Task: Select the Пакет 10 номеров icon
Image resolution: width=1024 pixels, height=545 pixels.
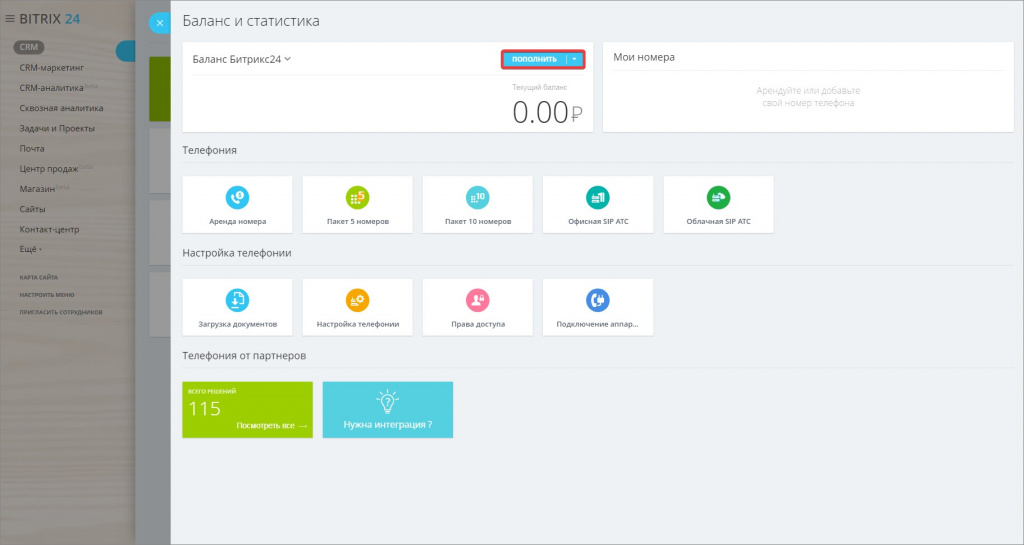Action: (477, 197)
